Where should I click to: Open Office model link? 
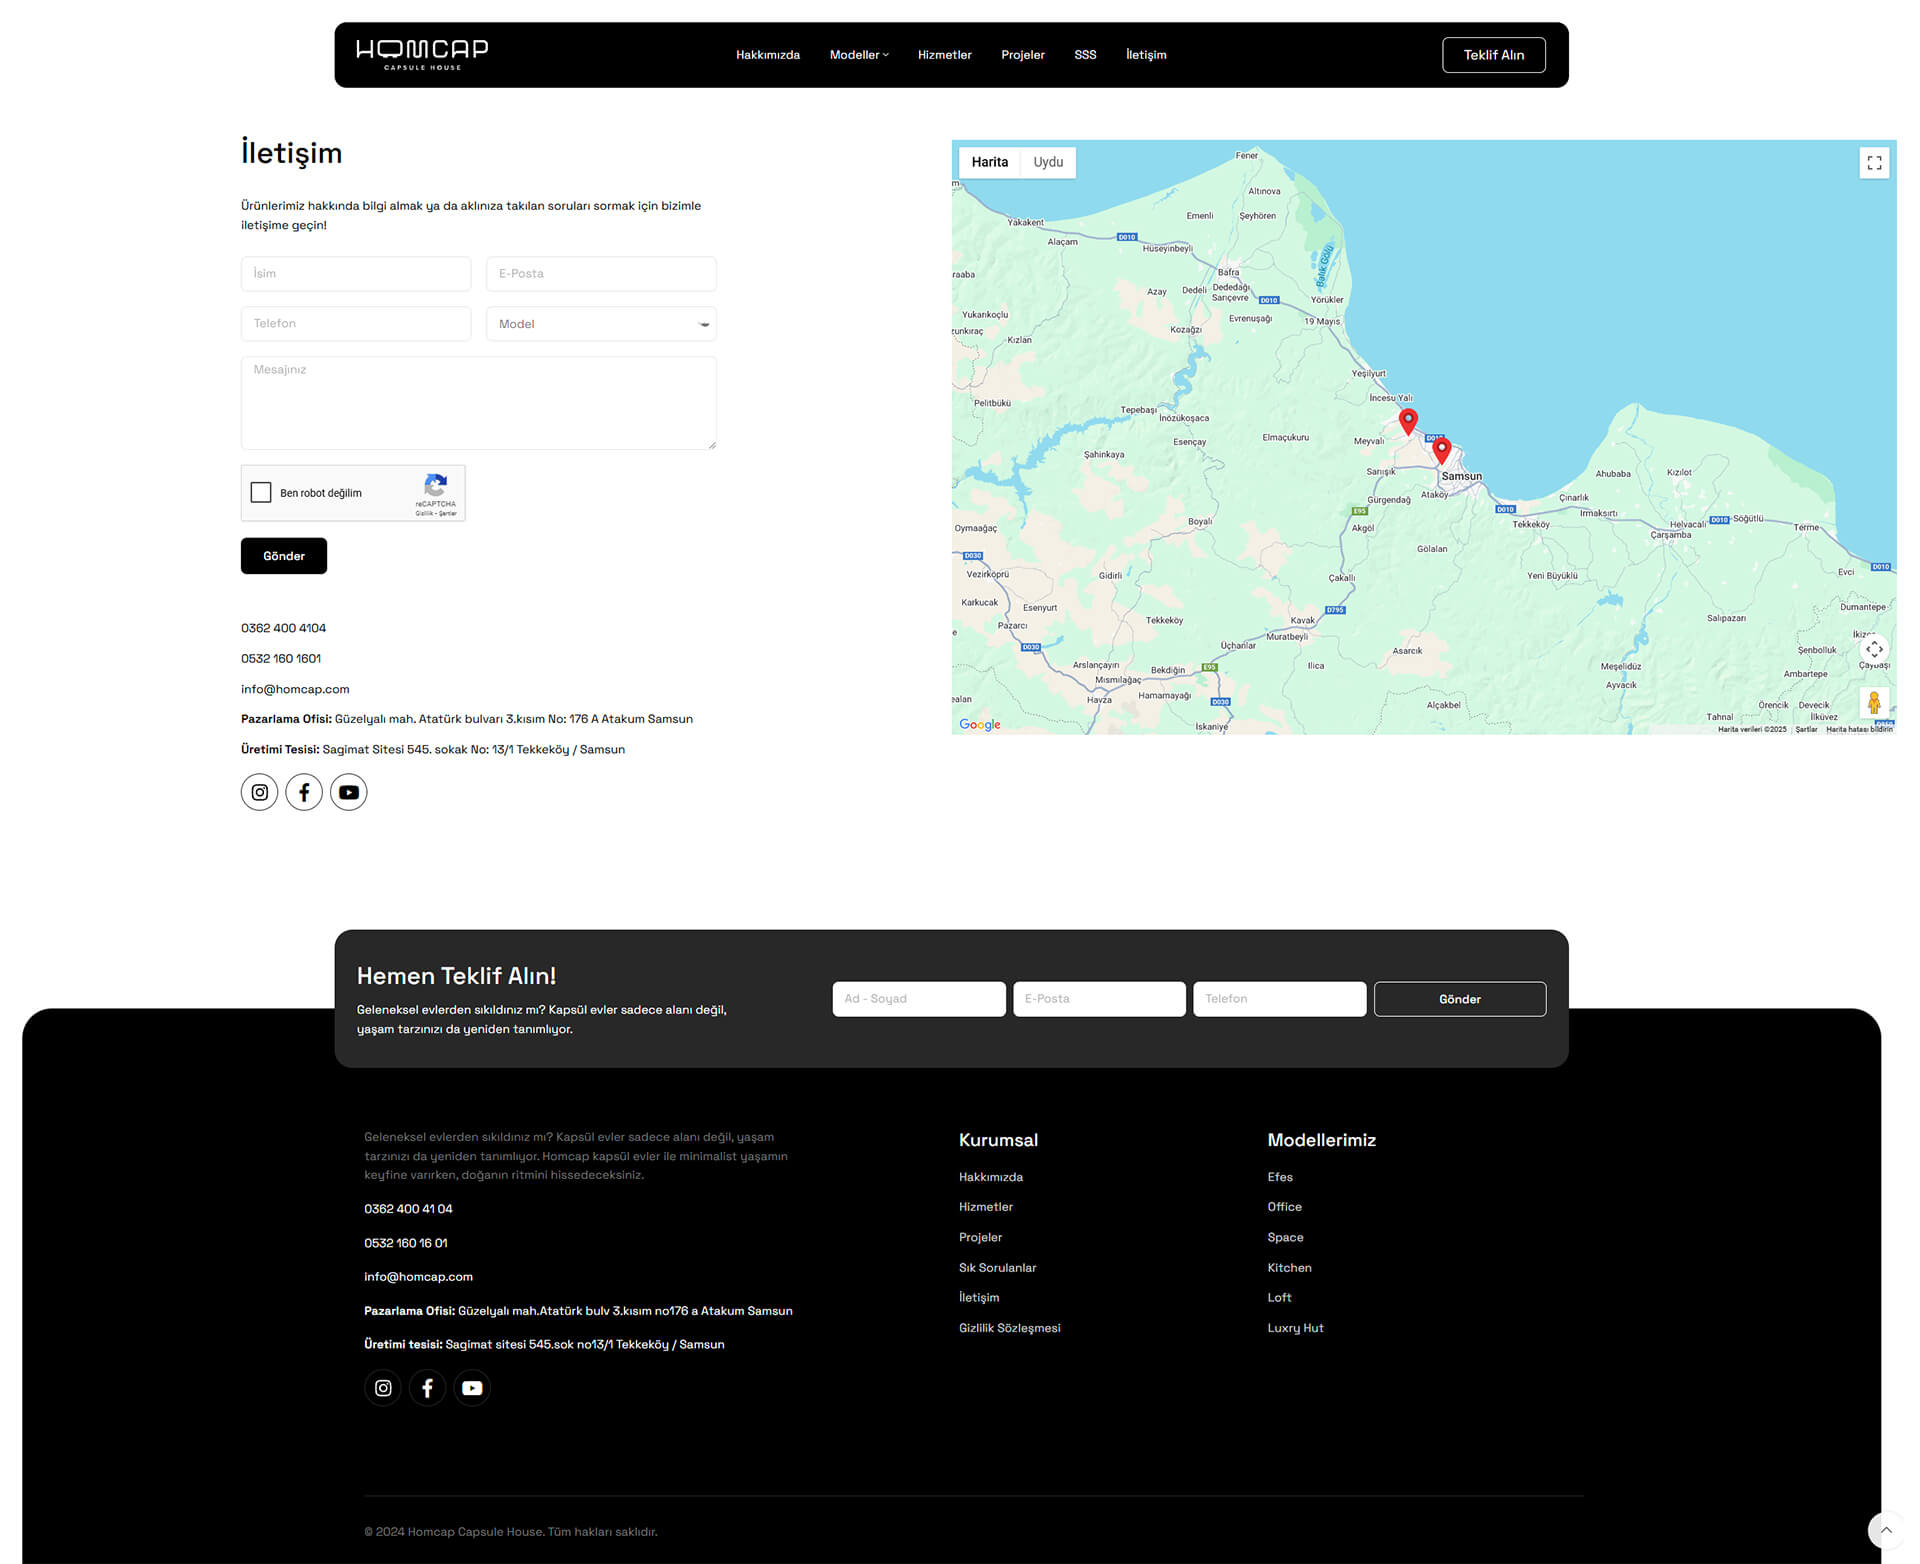pyautogui.click(x=1284, y=1207)
